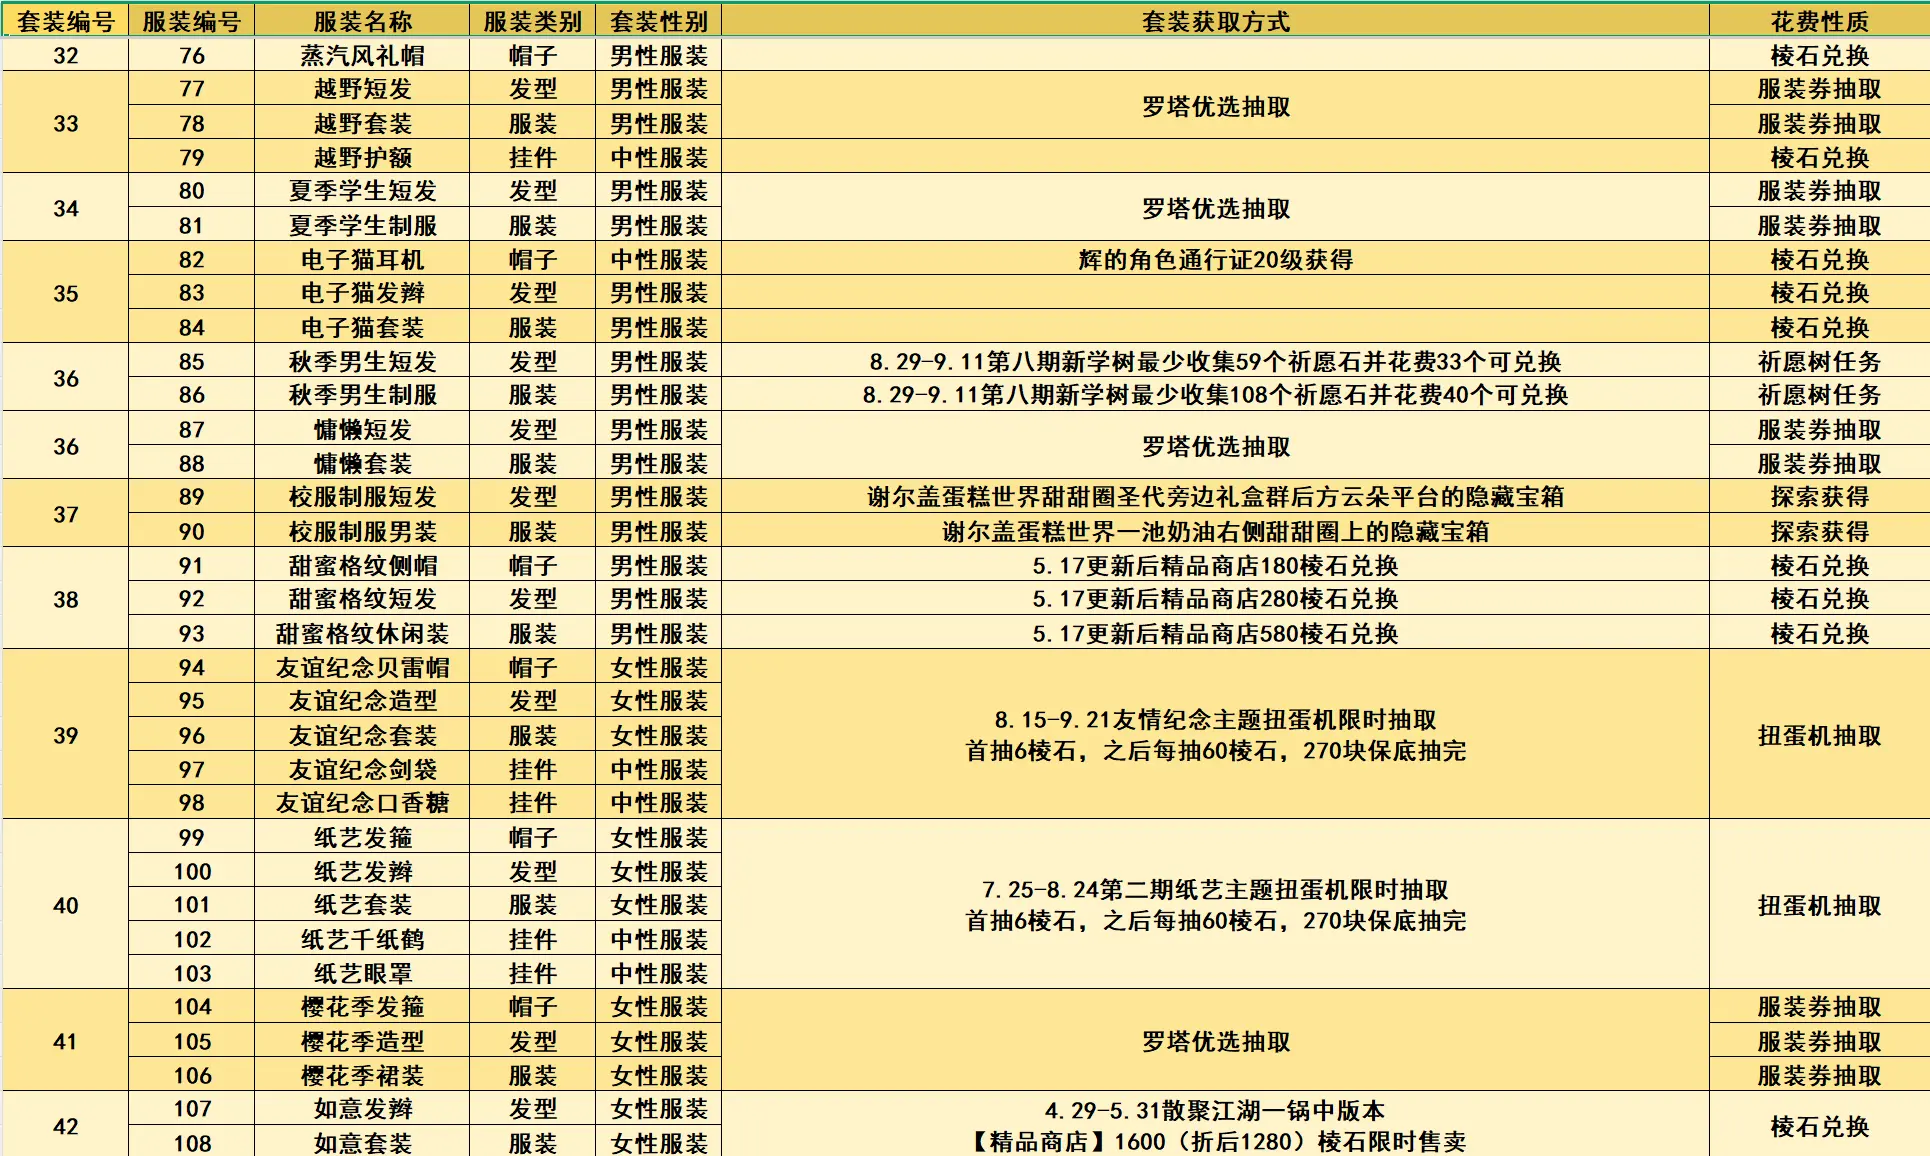Select the 蒸汽风礼帽 cell
Image resolution: width=1930 pixels, height=1156 pixels.
362,56
